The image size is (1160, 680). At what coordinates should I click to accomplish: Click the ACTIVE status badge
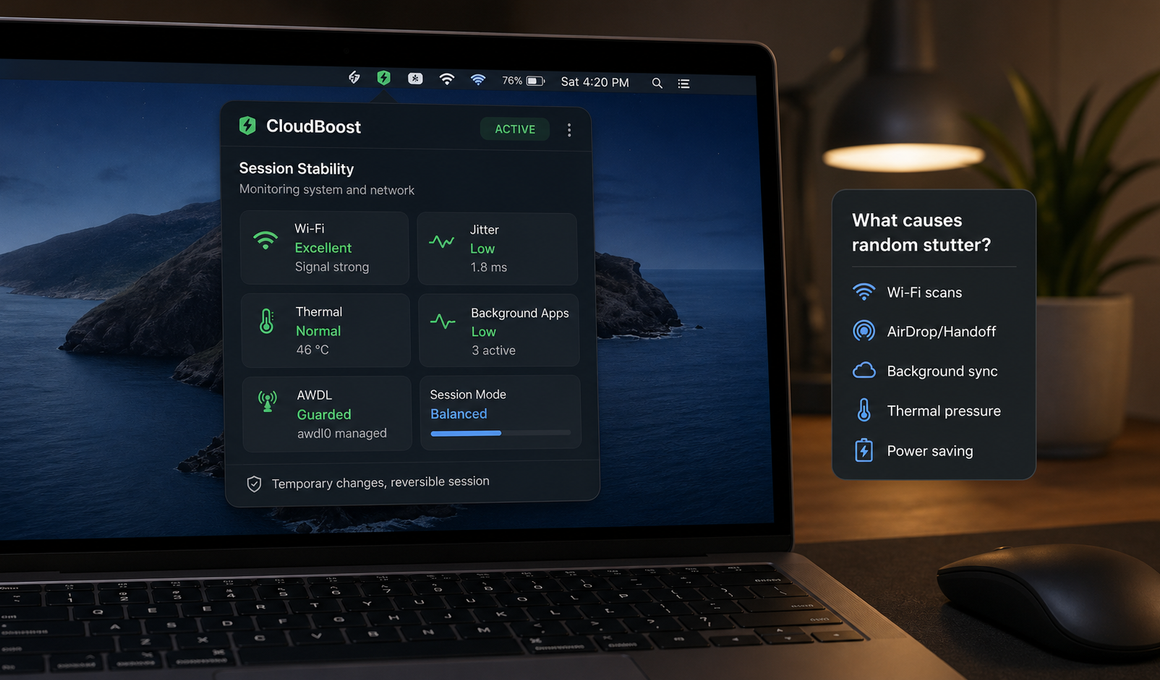[515, 129]
